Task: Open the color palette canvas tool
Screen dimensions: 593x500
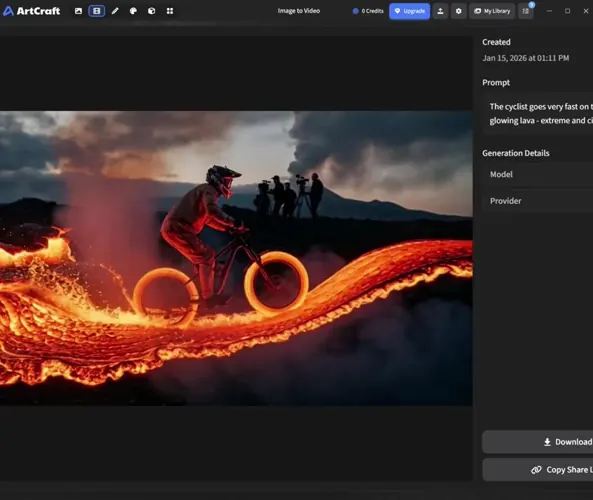Action: click(x=133, y=11)
